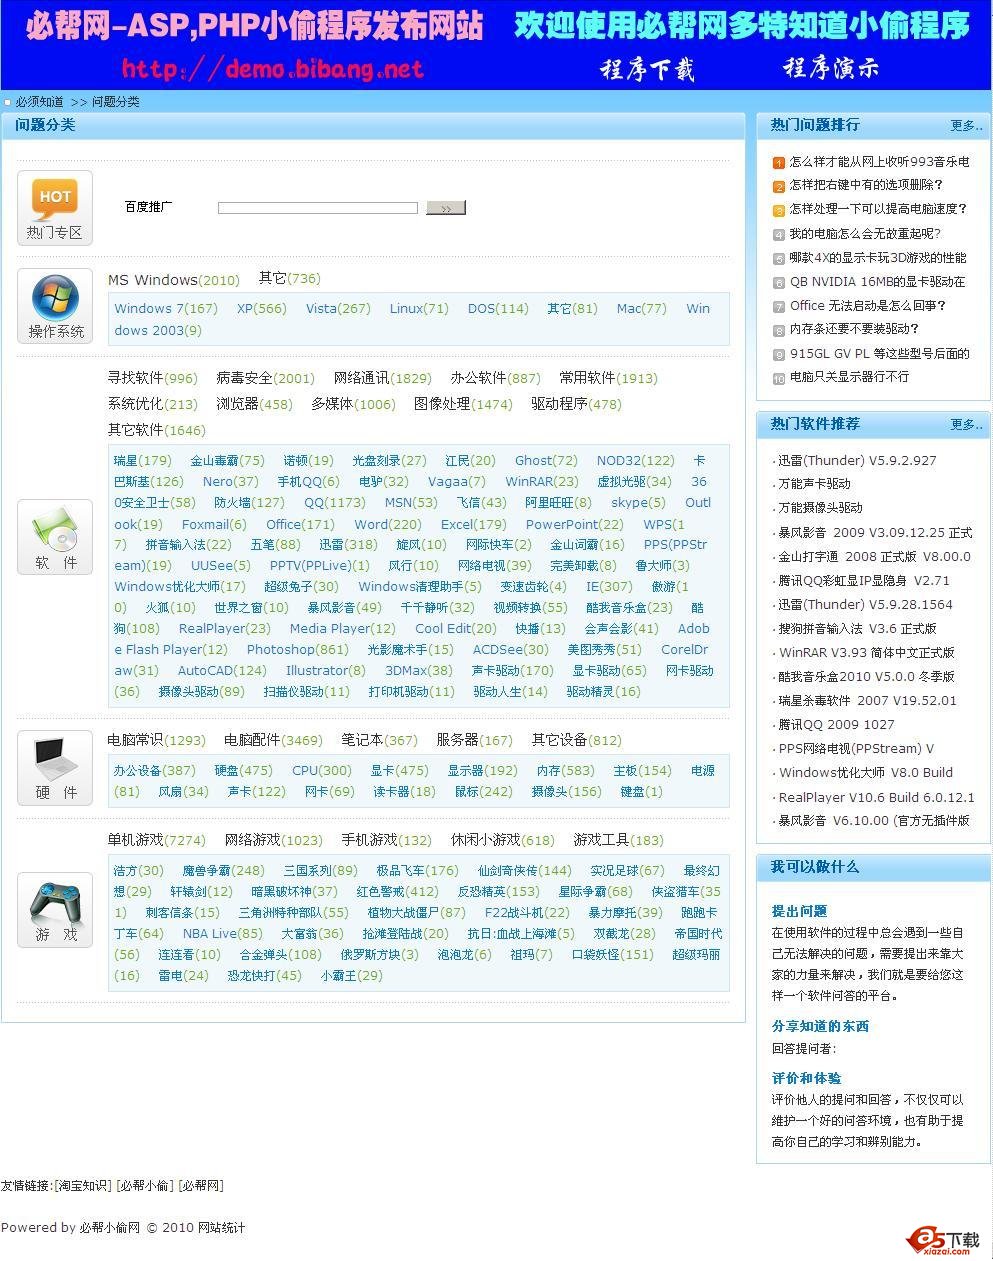The image size is (993, 1261).
Task: Open 电脑配件(3469) category
Action: point(274,740)
